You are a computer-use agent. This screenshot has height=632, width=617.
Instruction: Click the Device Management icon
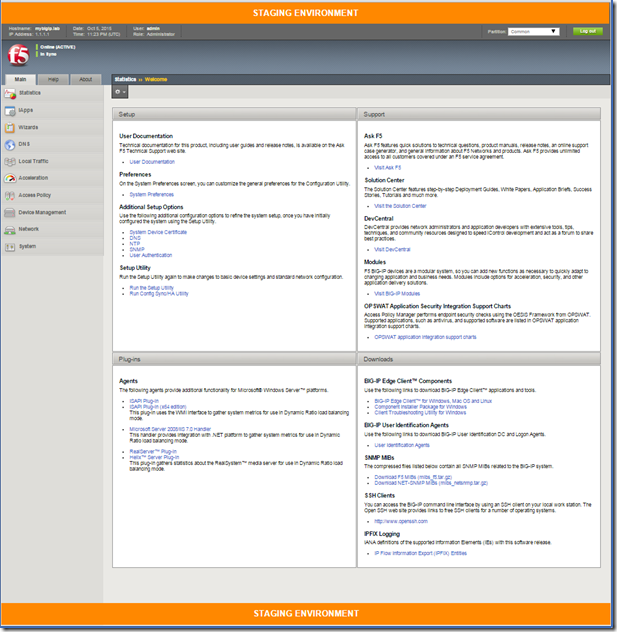point(10,212)
